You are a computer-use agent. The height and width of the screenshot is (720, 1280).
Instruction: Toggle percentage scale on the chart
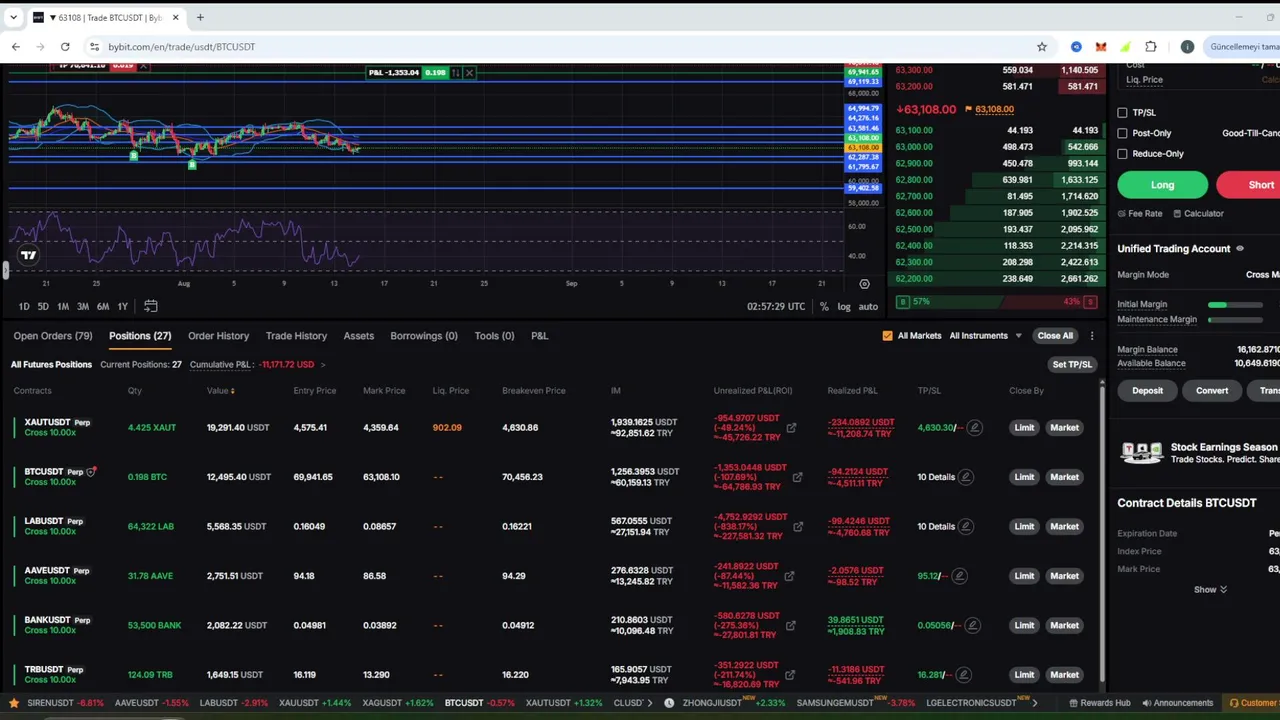824,306
